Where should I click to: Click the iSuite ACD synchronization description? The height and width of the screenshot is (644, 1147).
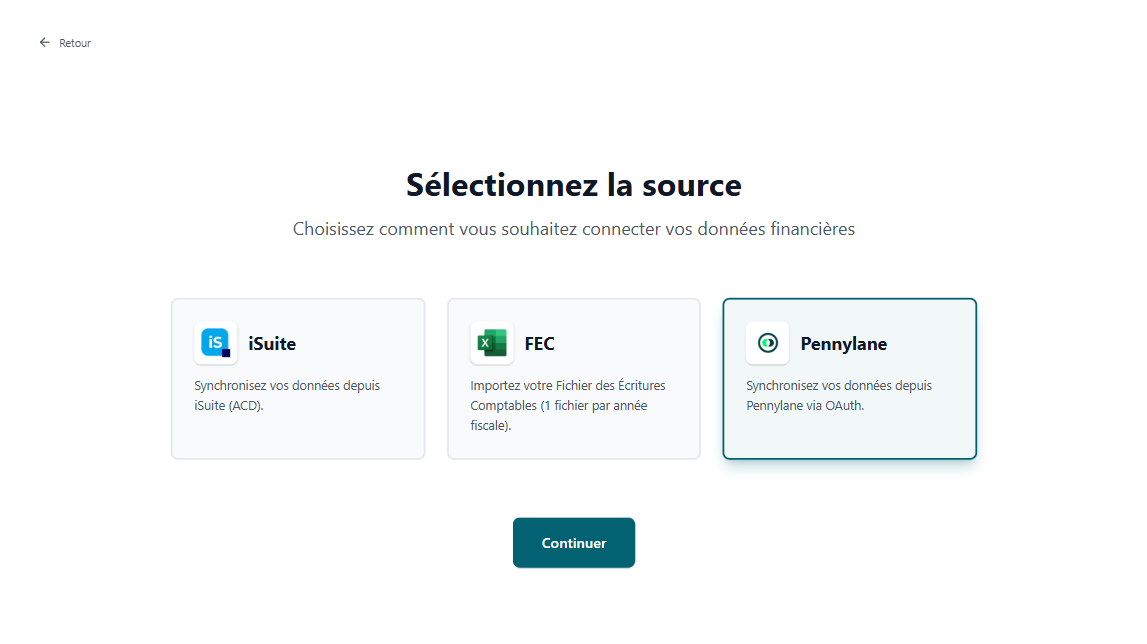[x=287, y=395]
